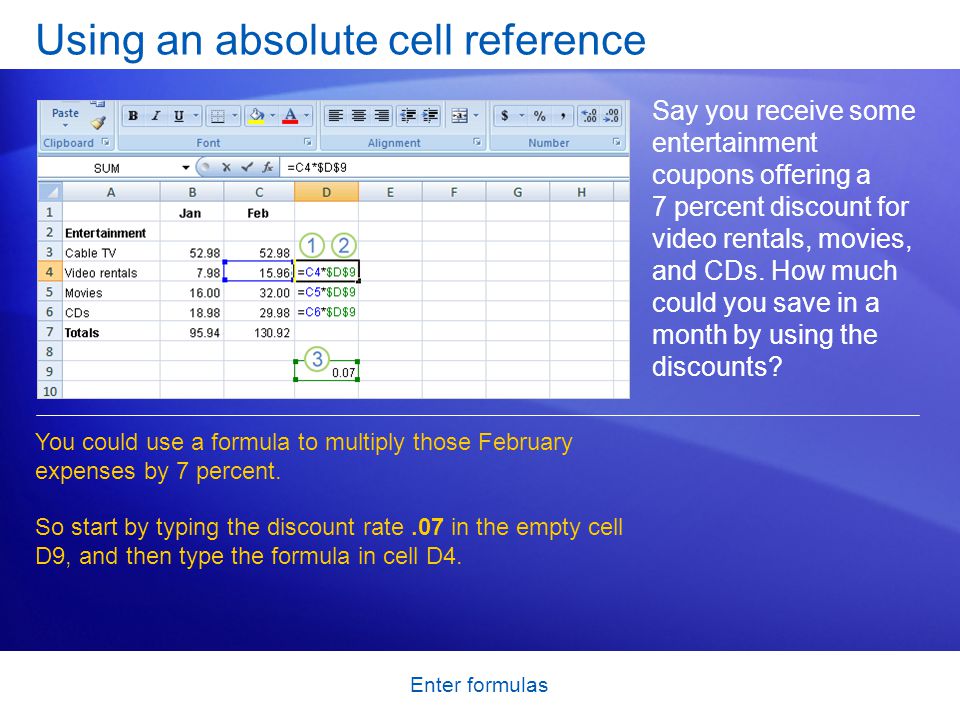Toggle Bold formatting in Font group
This screenshot has width=960, height=720.
coord(133,116)
